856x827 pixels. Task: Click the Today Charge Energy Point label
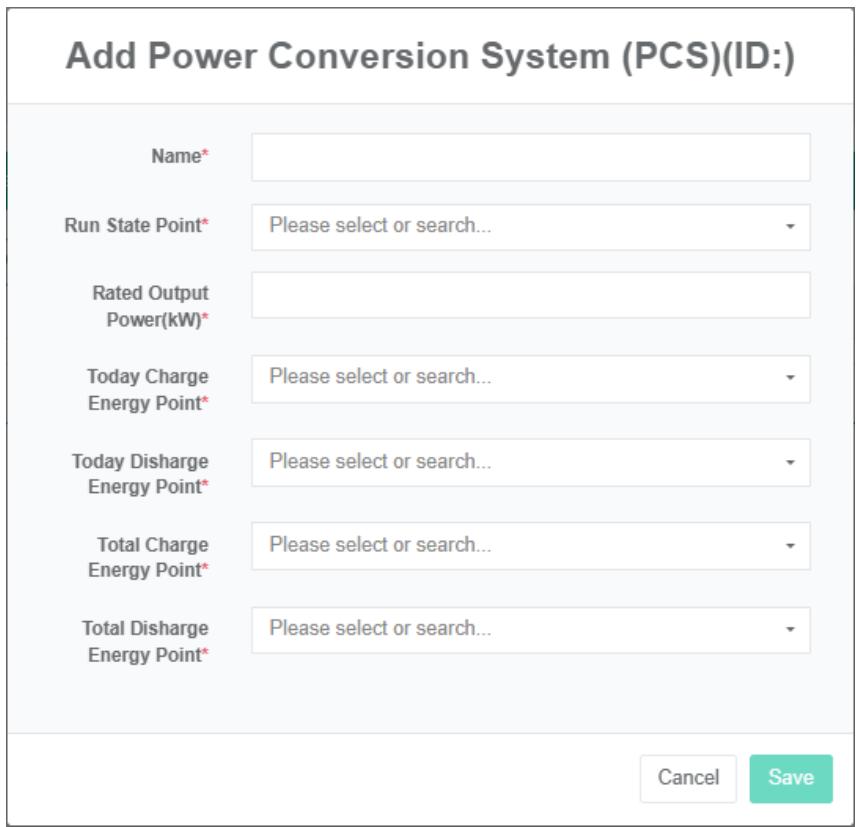point(148,390)
